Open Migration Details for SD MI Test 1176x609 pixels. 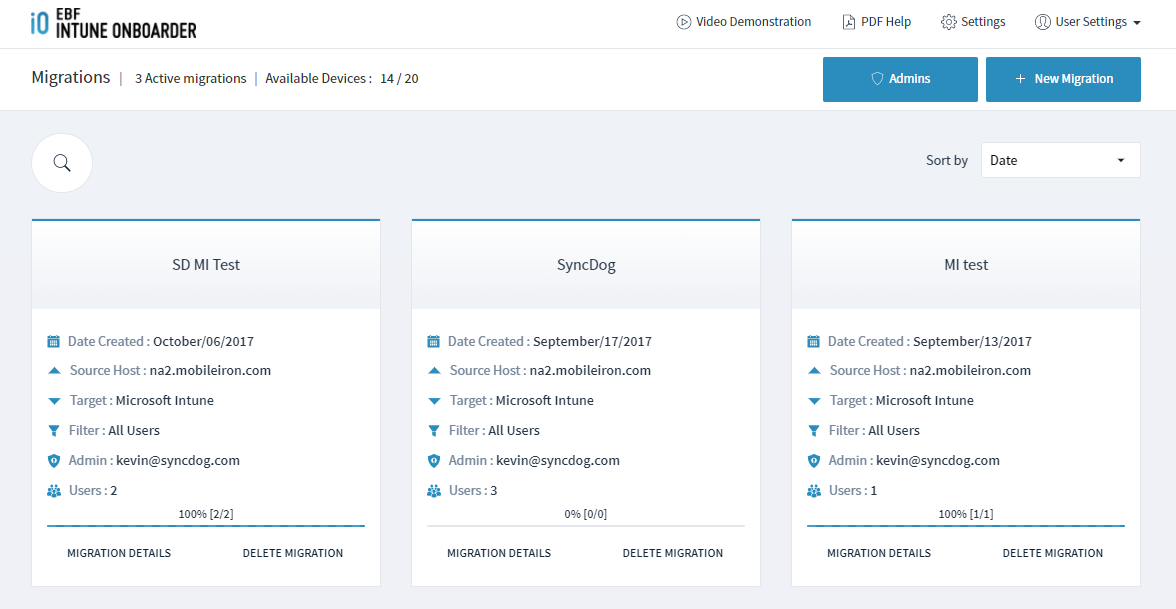point(119,553)
